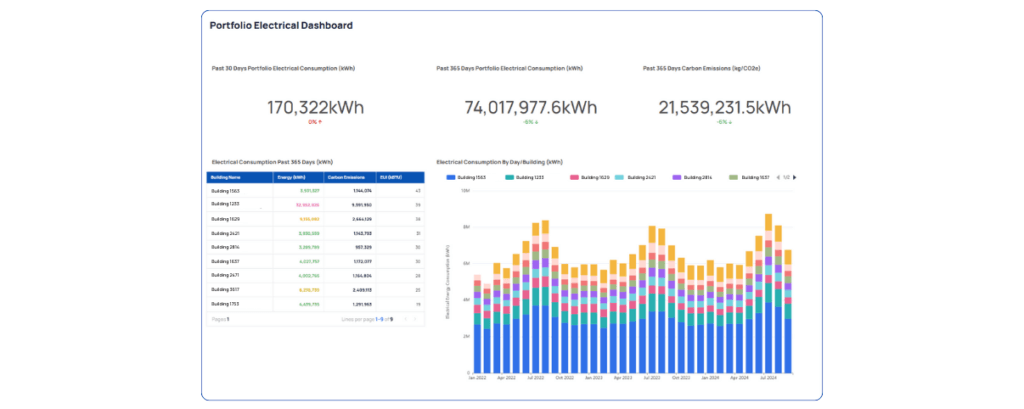Screen dimensions: 1024x409
Task: Sort by Carbon Emissions column header
Action: coord(344,177)
